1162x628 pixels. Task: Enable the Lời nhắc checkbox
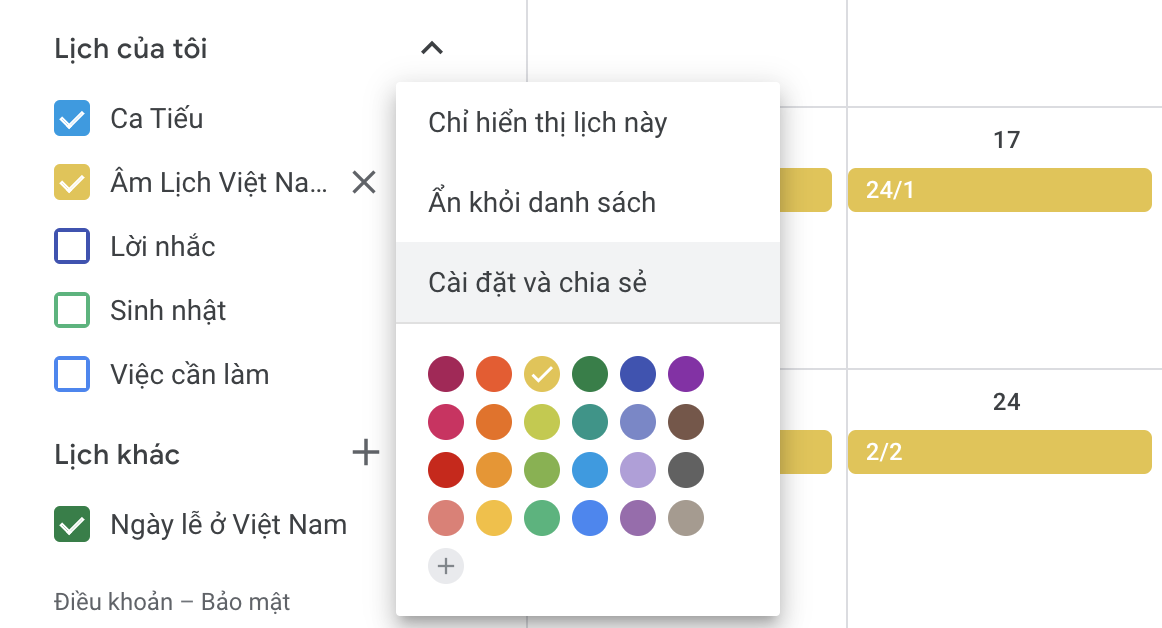[72, 247]
